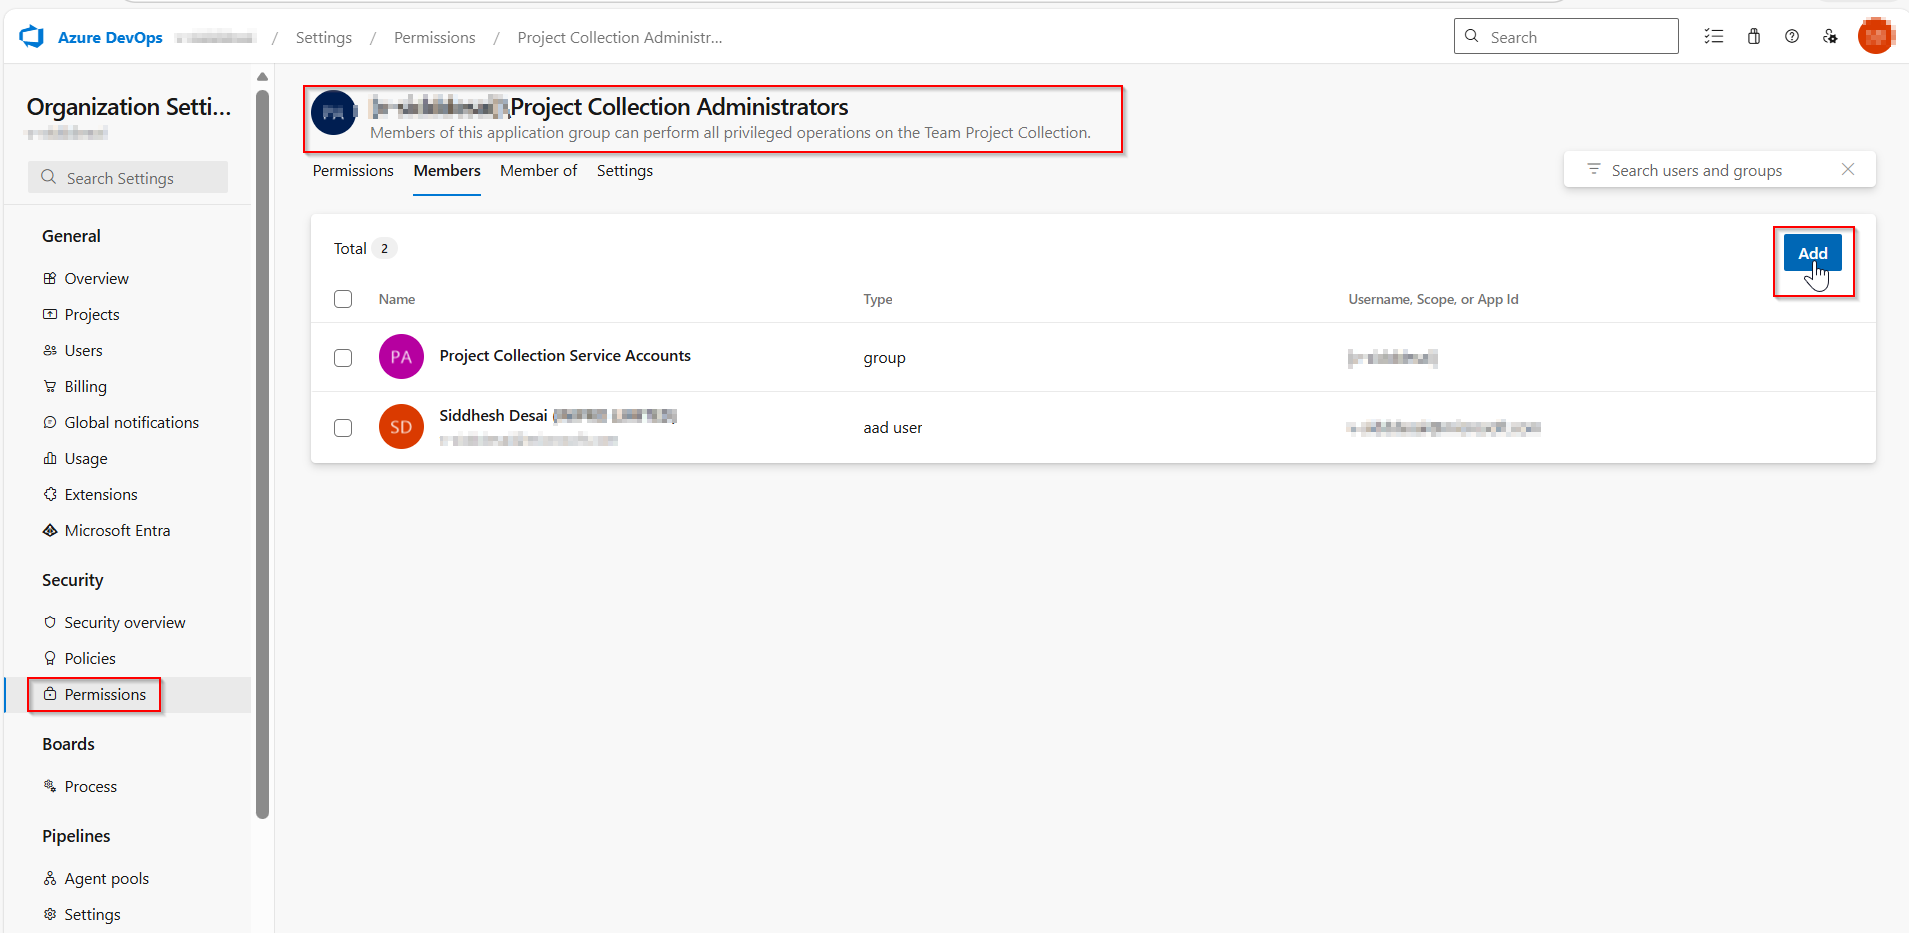1909x933 pixels.
Task: Open the Member of tab
Action: click(x=539, y=171)
